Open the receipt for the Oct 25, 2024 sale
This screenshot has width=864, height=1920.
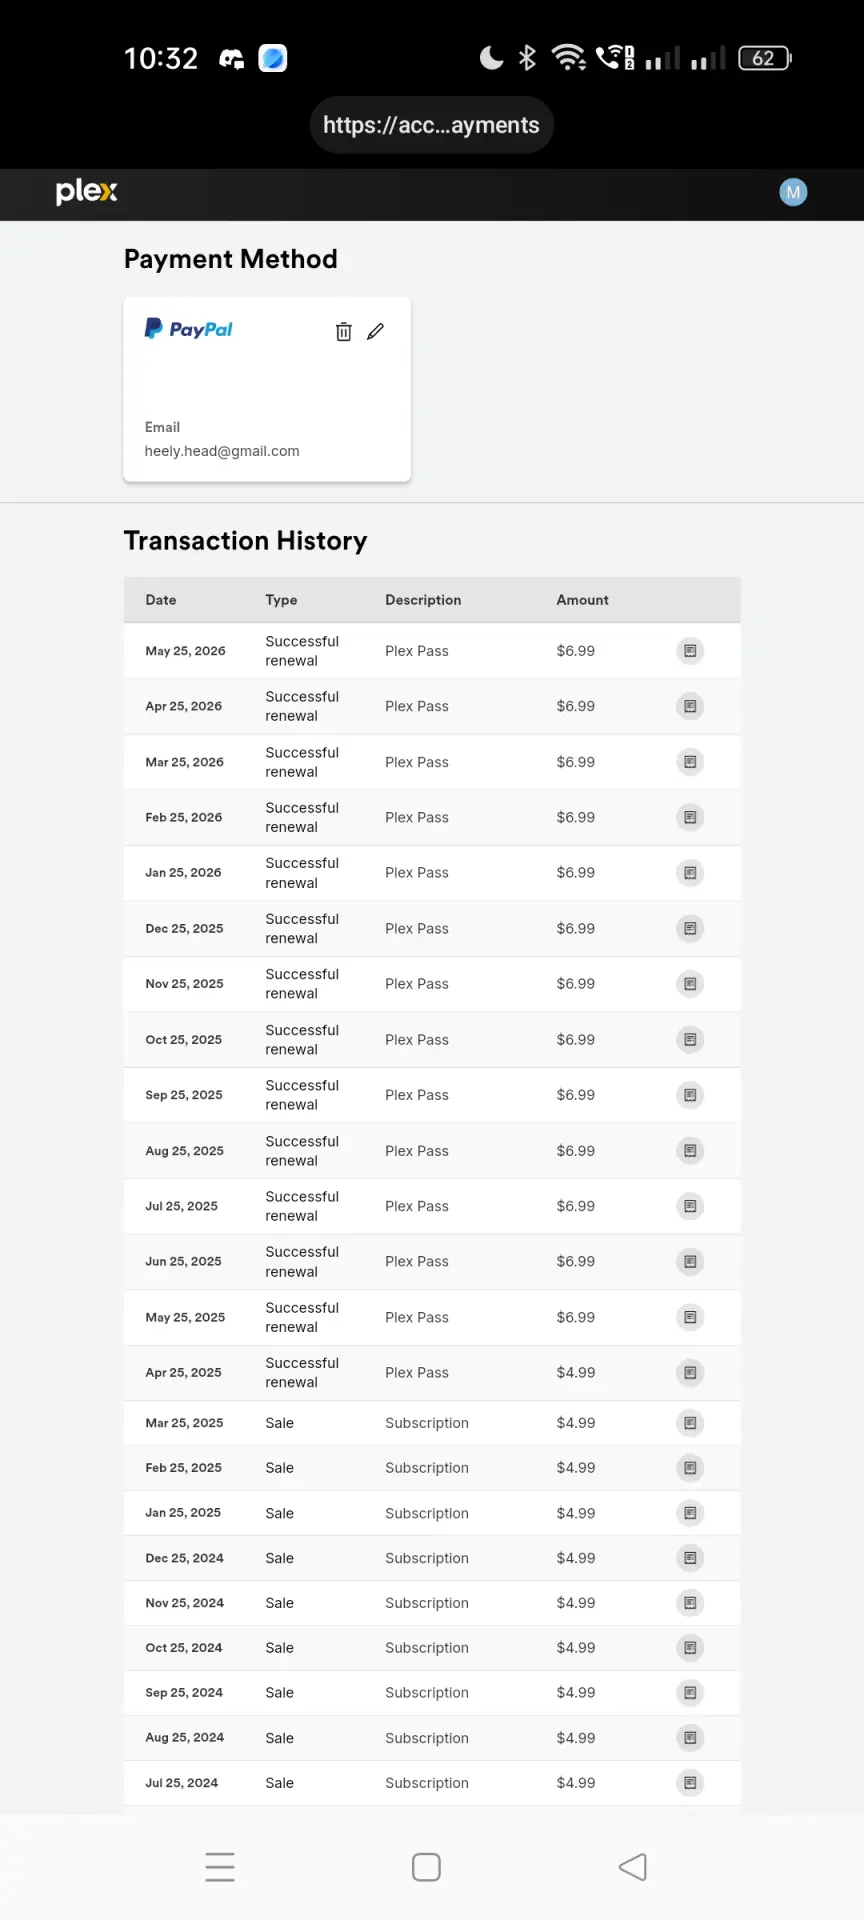690,1648
